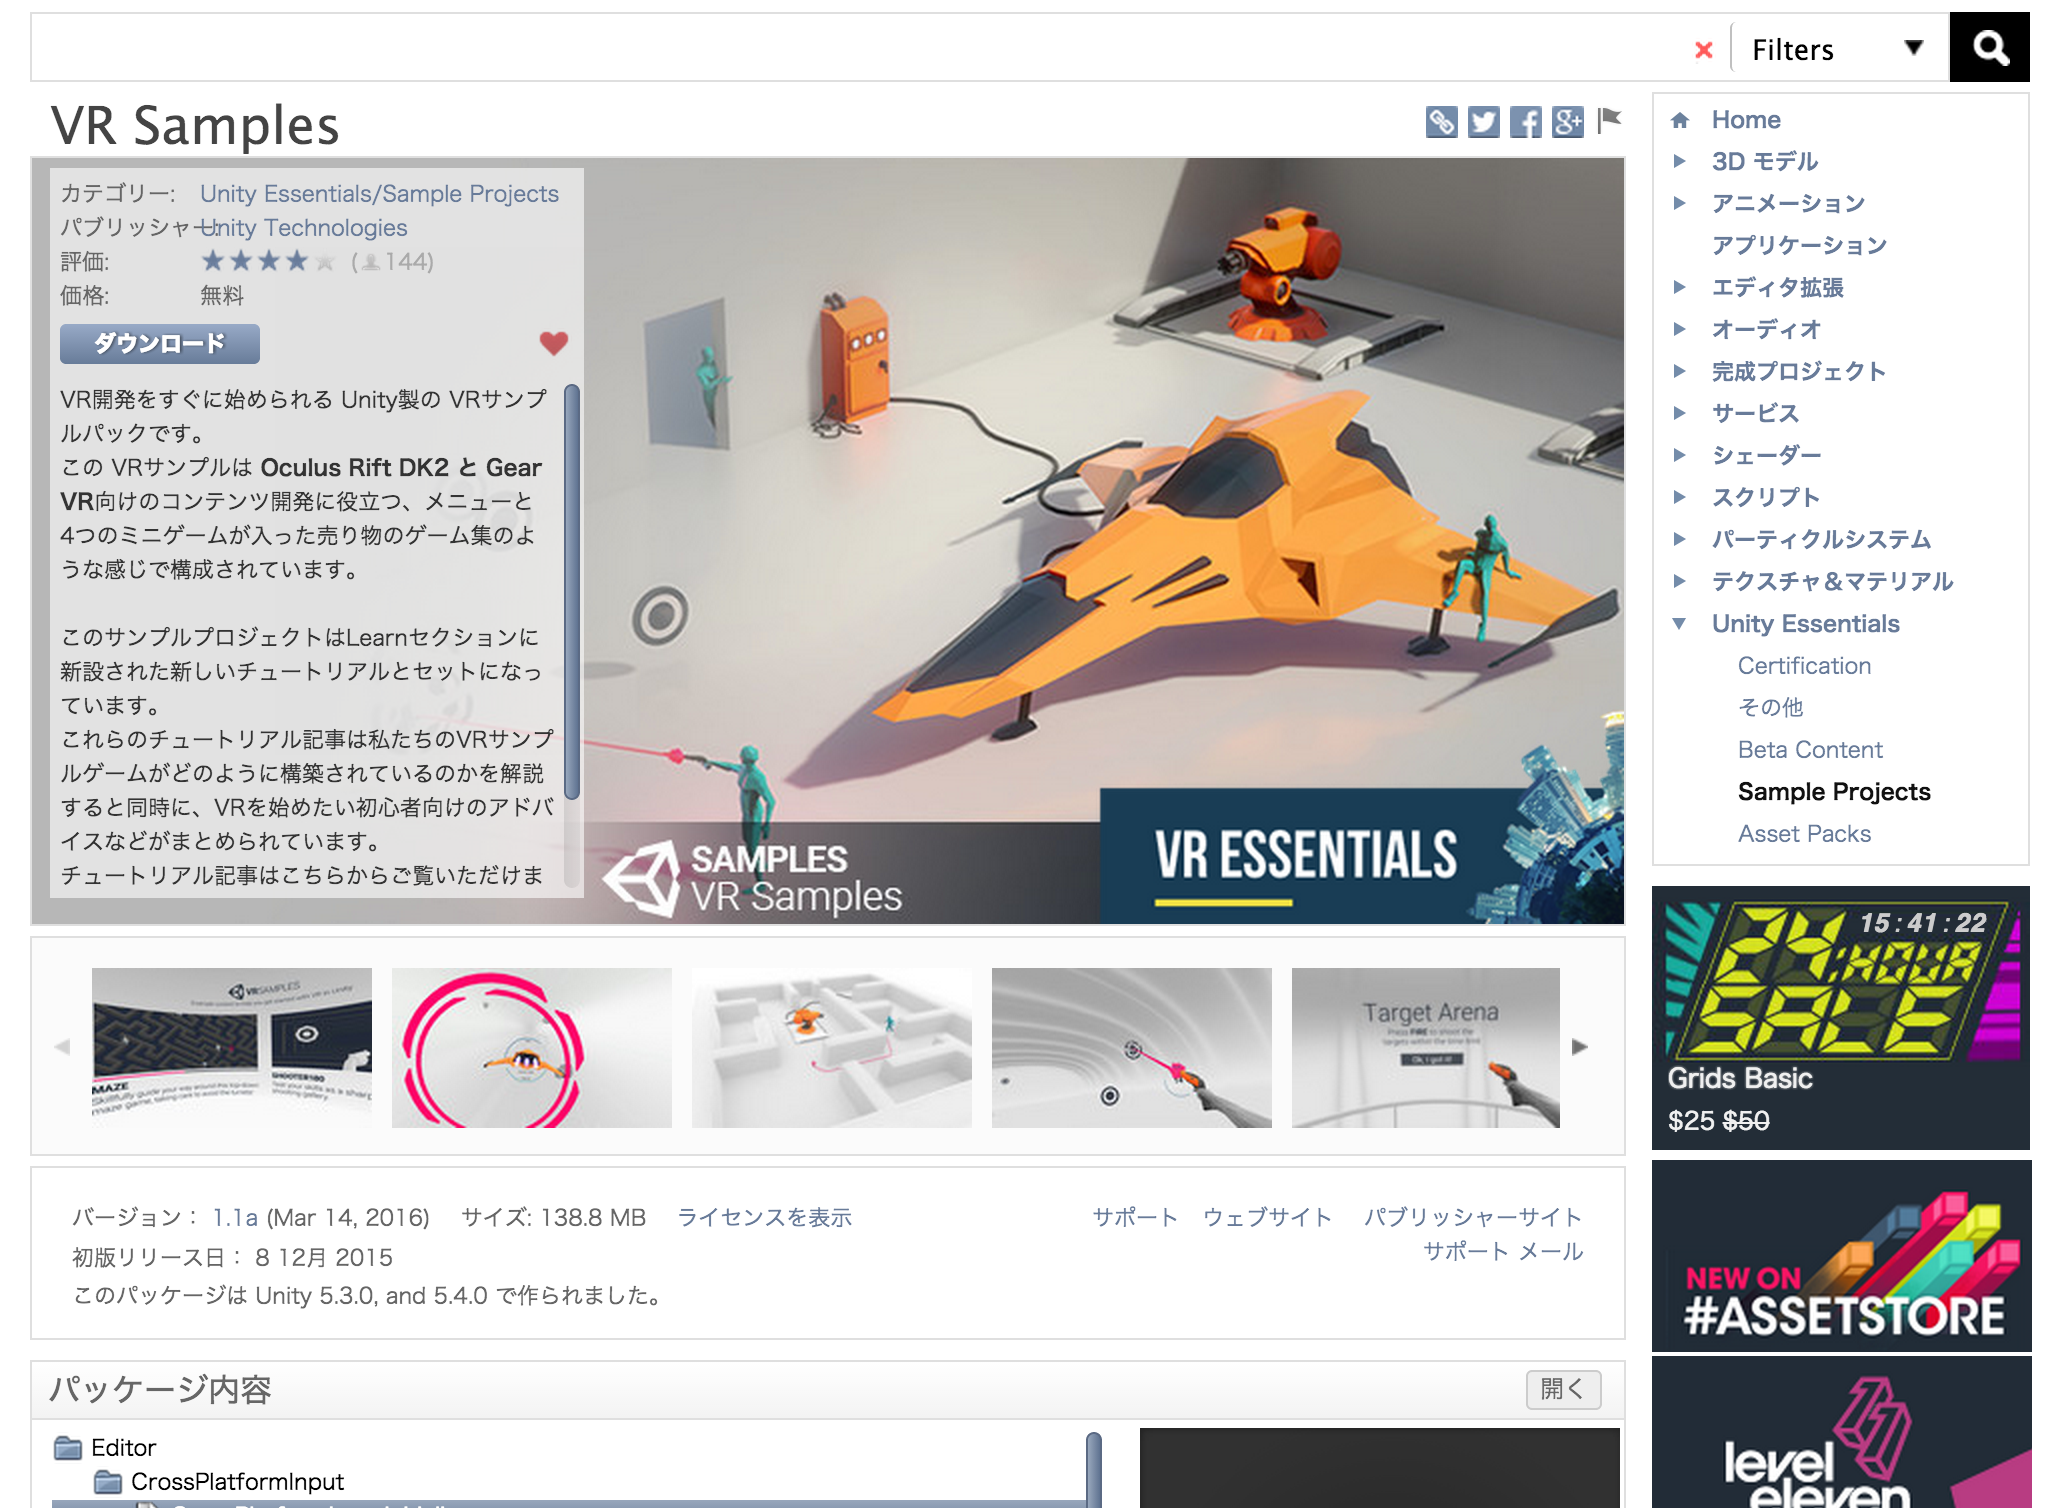Expand the テクスチャ＆マテリアル category arrow
This screenshot has width=2050, height=1508.
tap(1680, 580)
